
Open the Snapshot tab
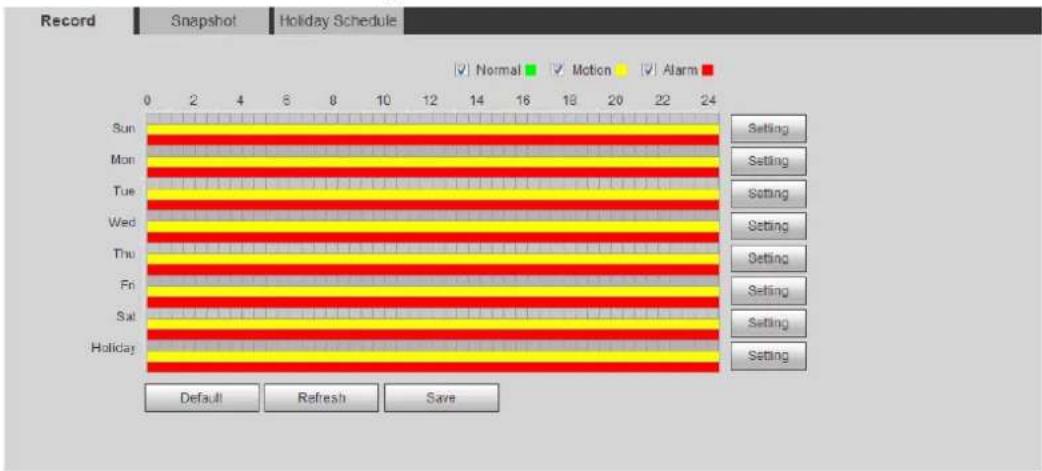coord(203,21)
